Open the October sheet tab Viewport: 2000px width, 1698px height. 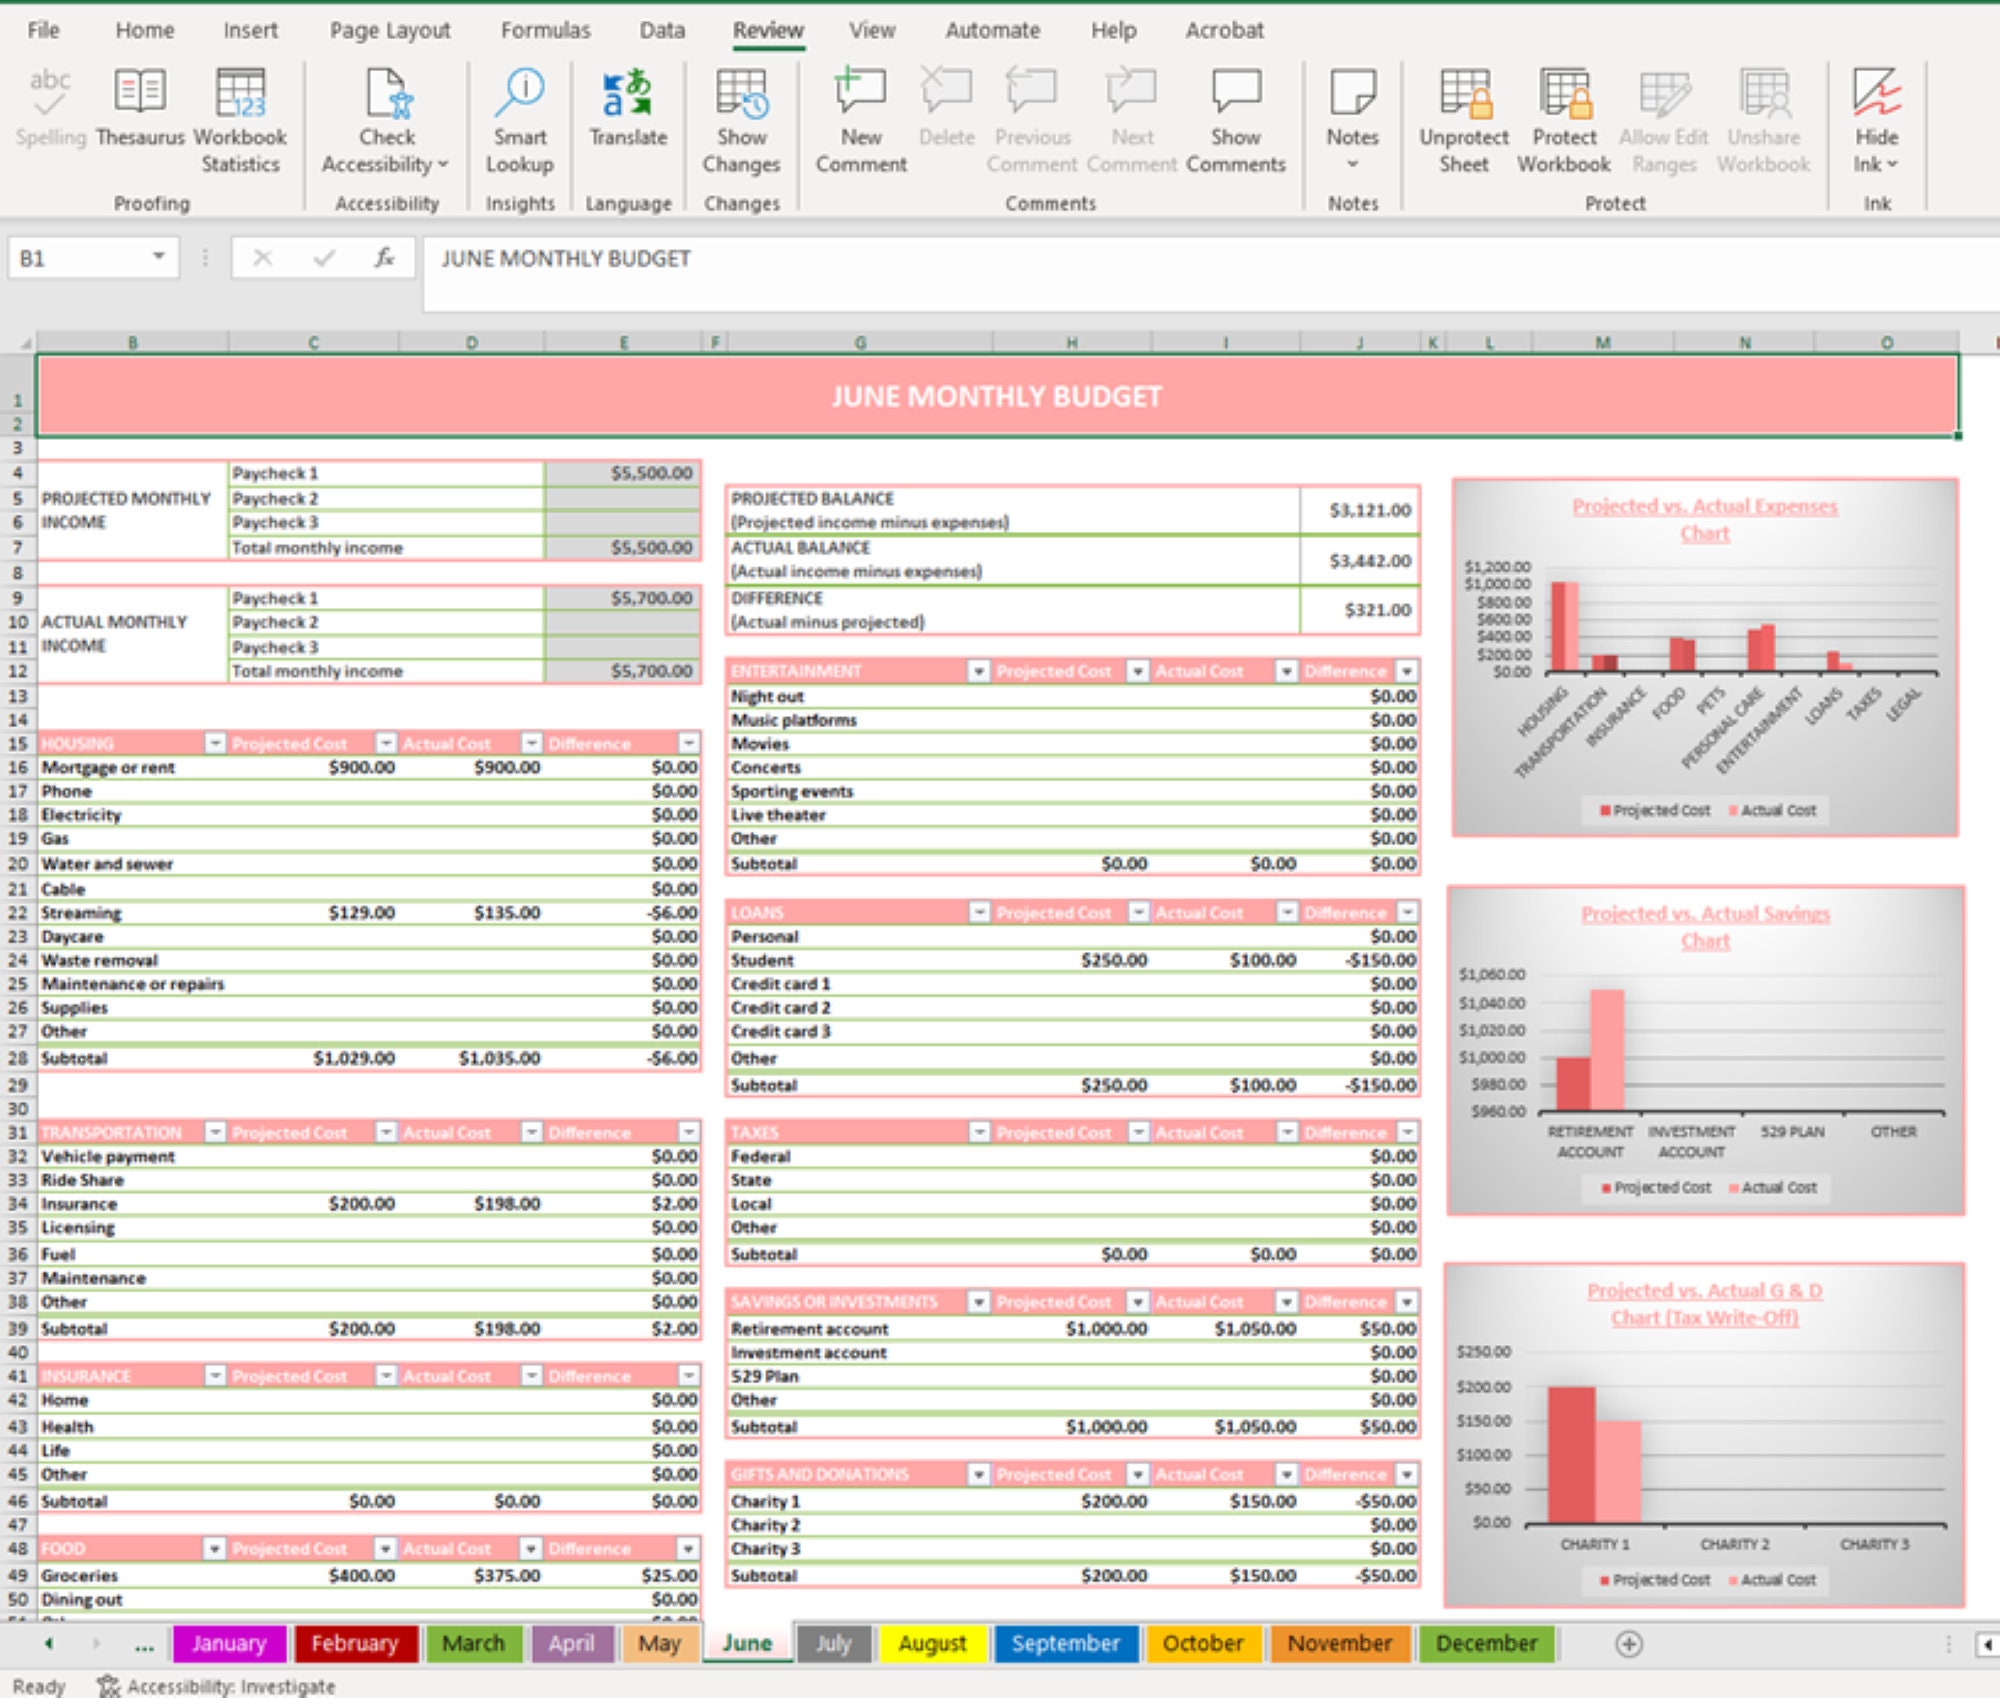coord(1203,1643)
